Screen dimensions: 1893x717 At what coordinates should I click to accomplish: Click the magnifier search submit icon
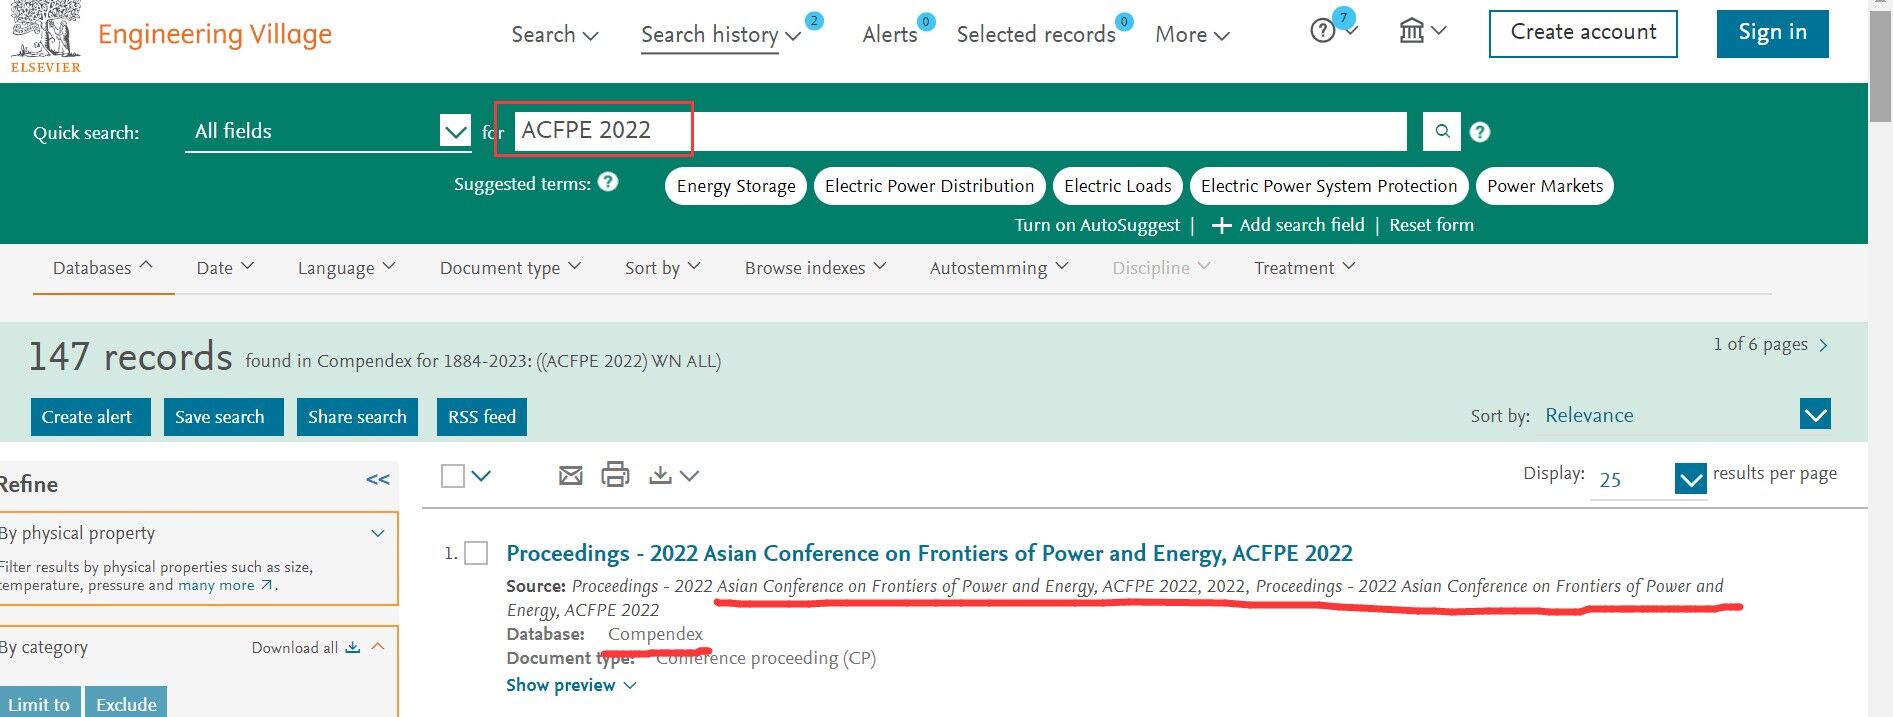tap(1442, 131)
